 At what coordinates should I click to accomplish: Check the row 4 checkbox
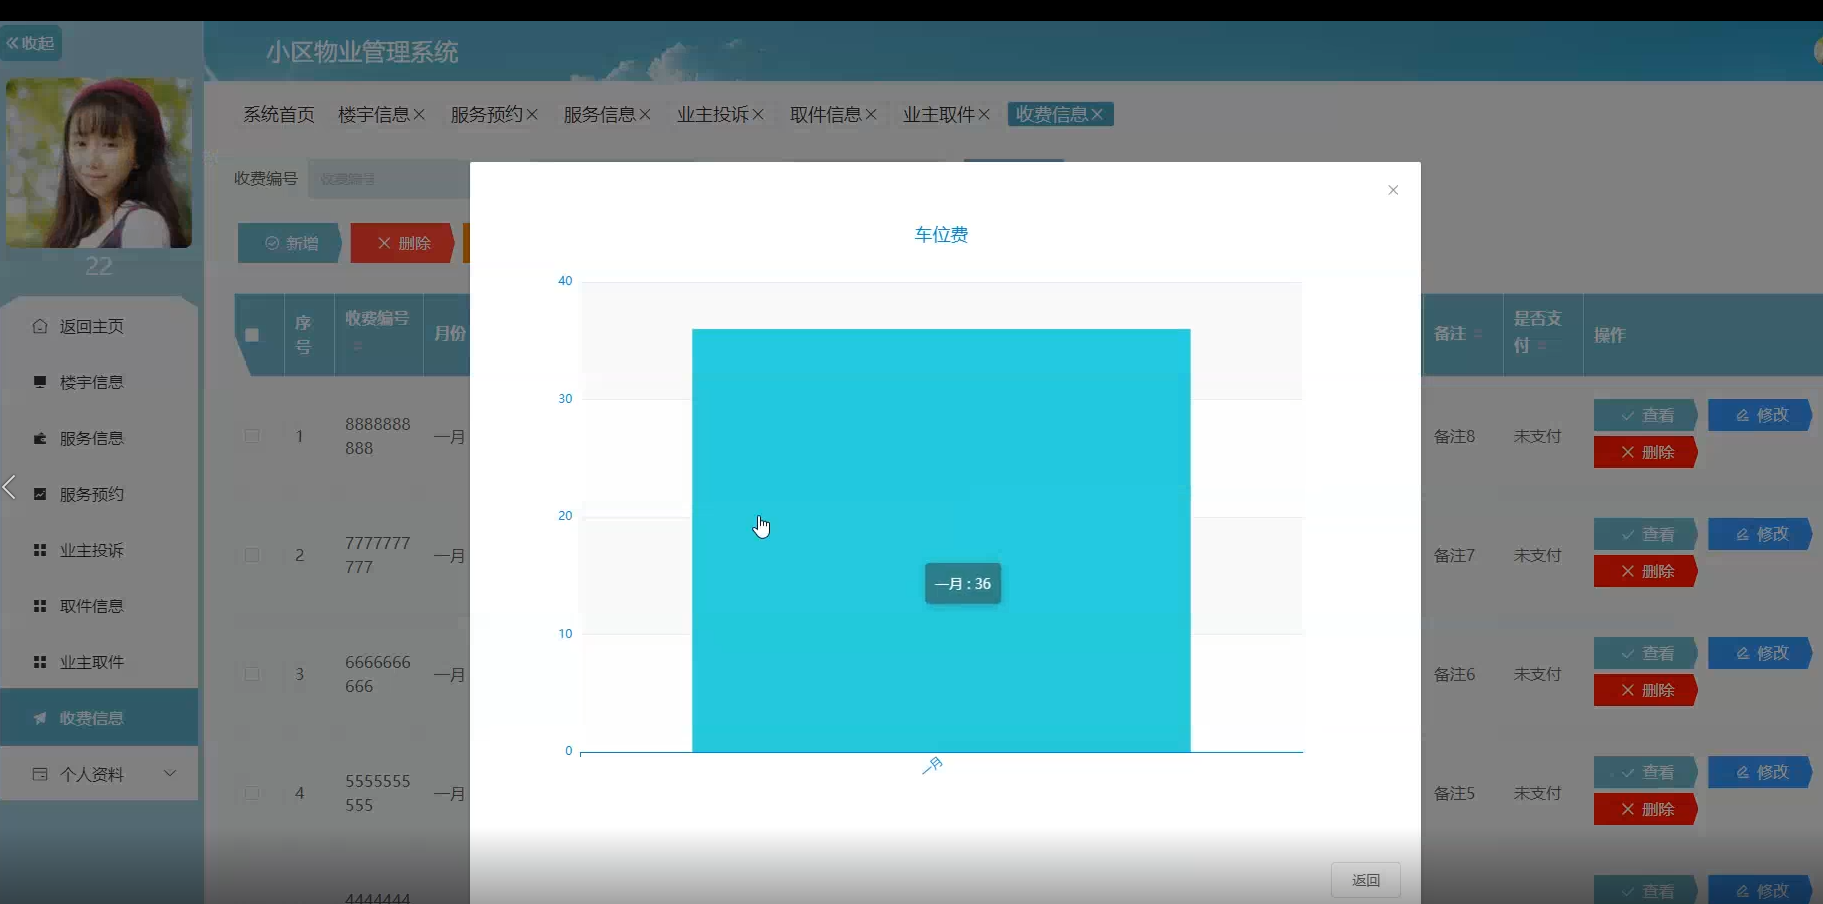tap(252, 793)
